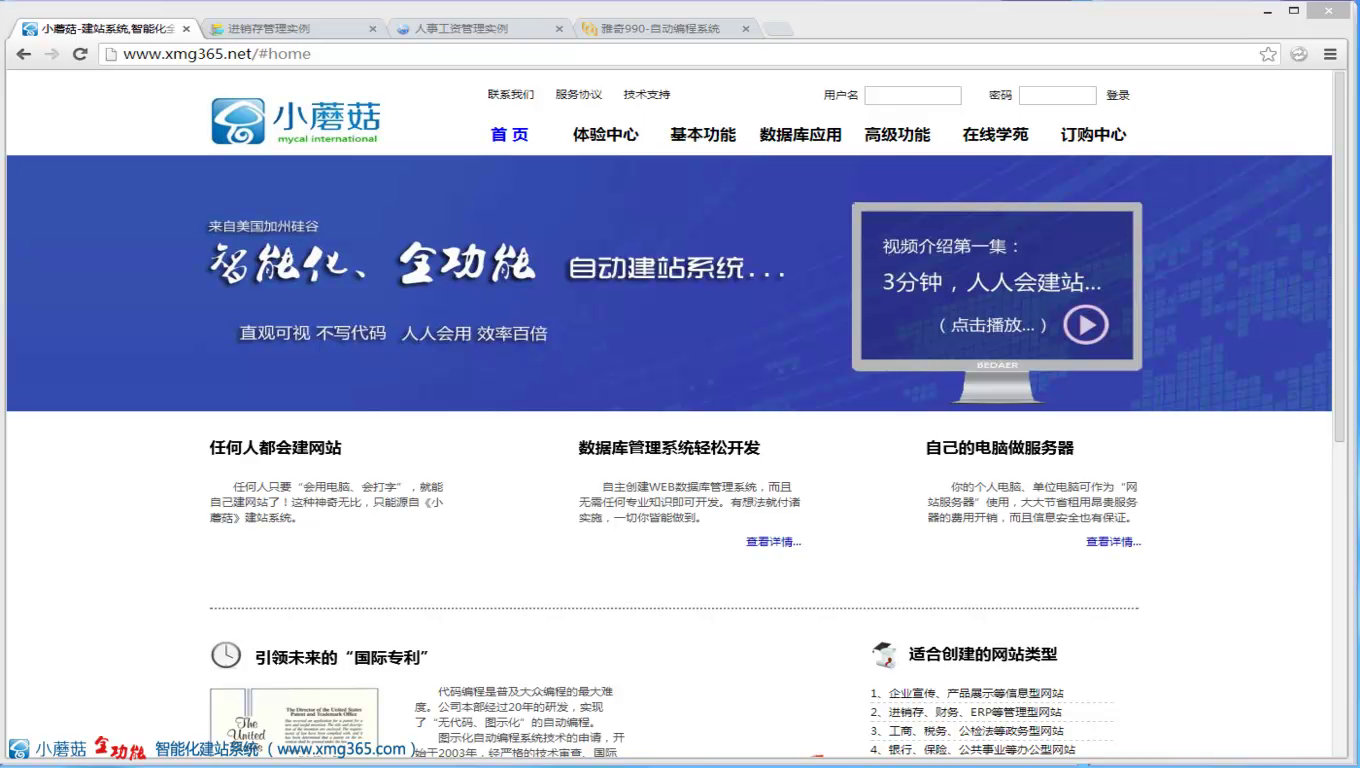Image resolution: width=1360 pixels, height=768 pixels.
Task: Click the 登录 login button
Action: tap(1118, 95)
